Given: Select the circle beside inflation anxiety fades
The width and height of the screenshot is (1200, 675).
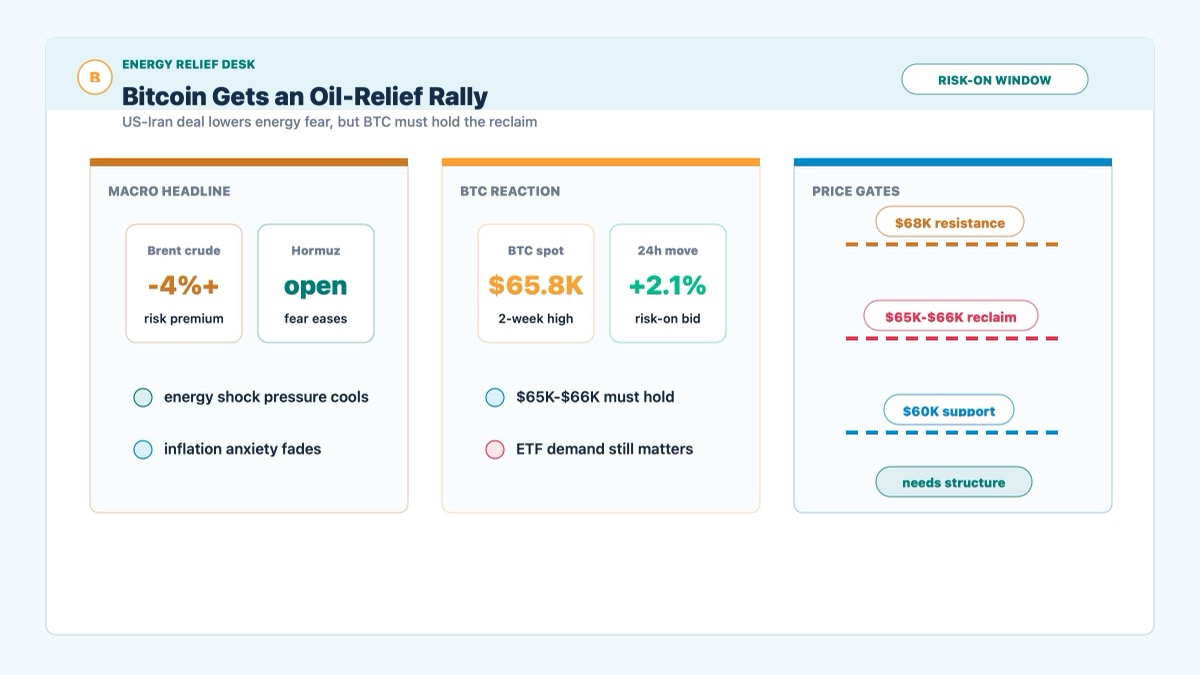Looking at the screenshot, I should [143, 449].
